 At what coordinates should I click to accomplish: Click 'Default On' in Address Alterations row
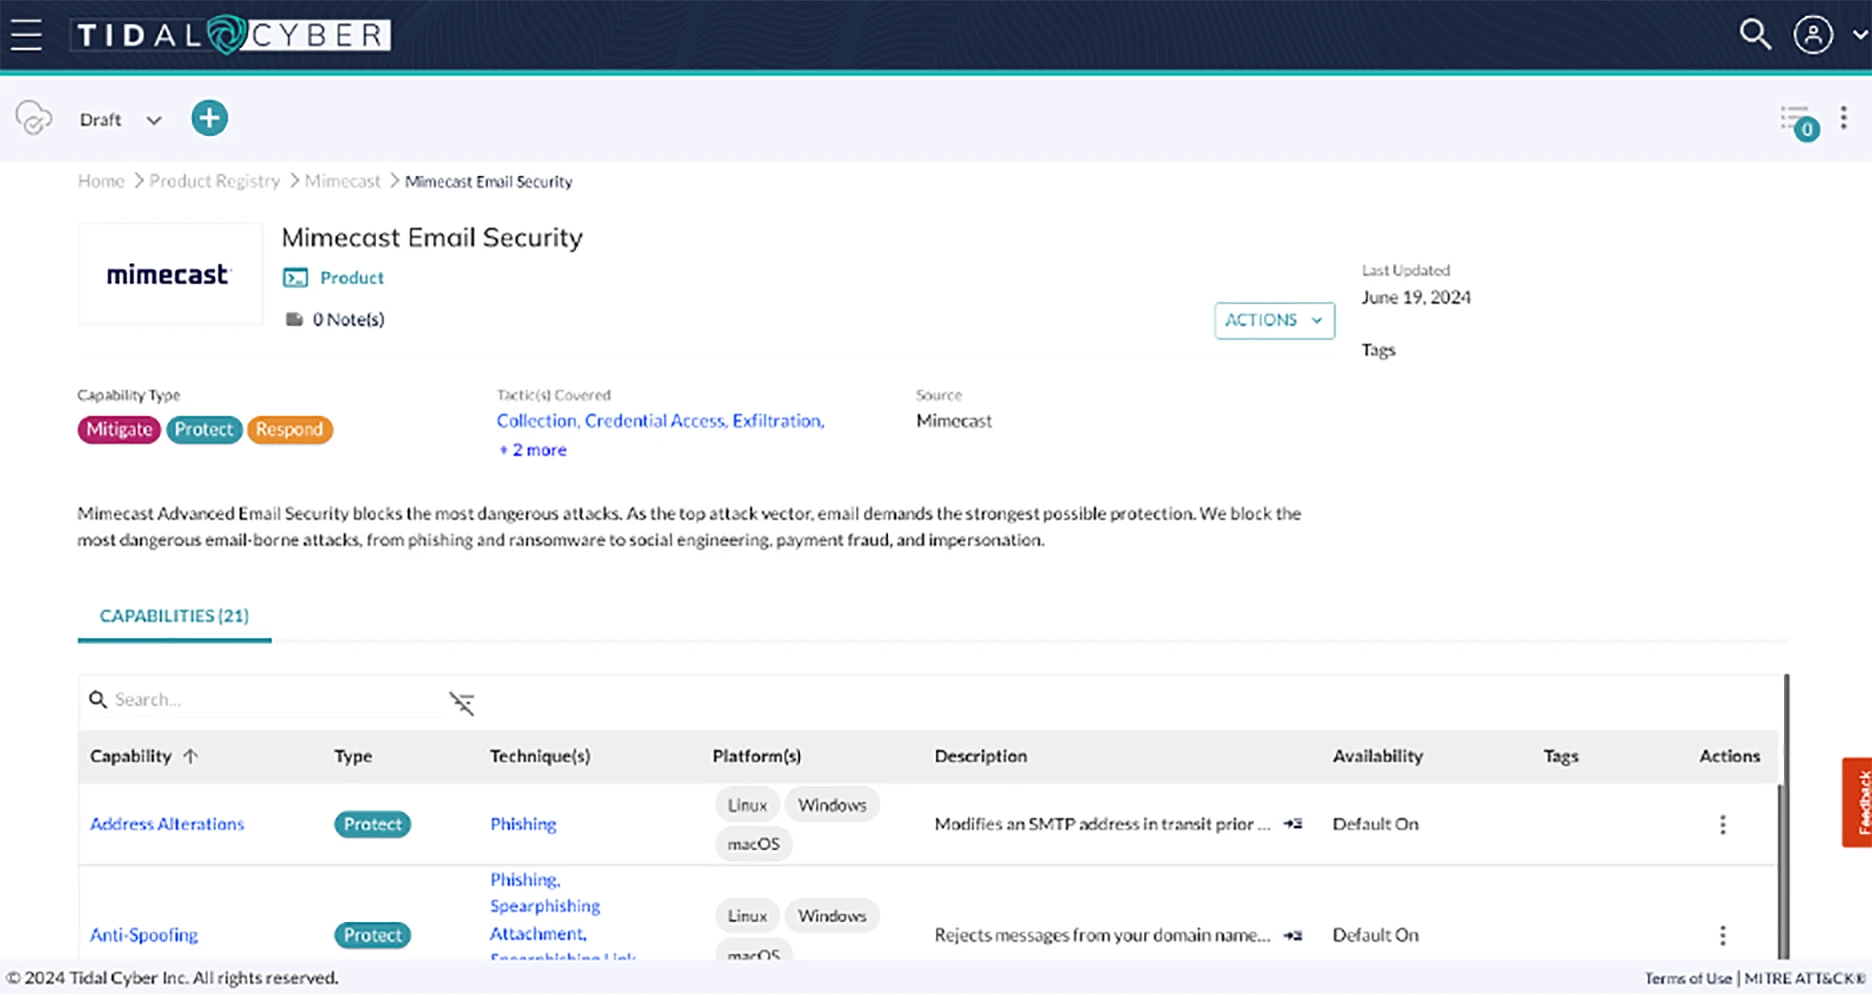pyautogui.click(x=1375, y=824)
